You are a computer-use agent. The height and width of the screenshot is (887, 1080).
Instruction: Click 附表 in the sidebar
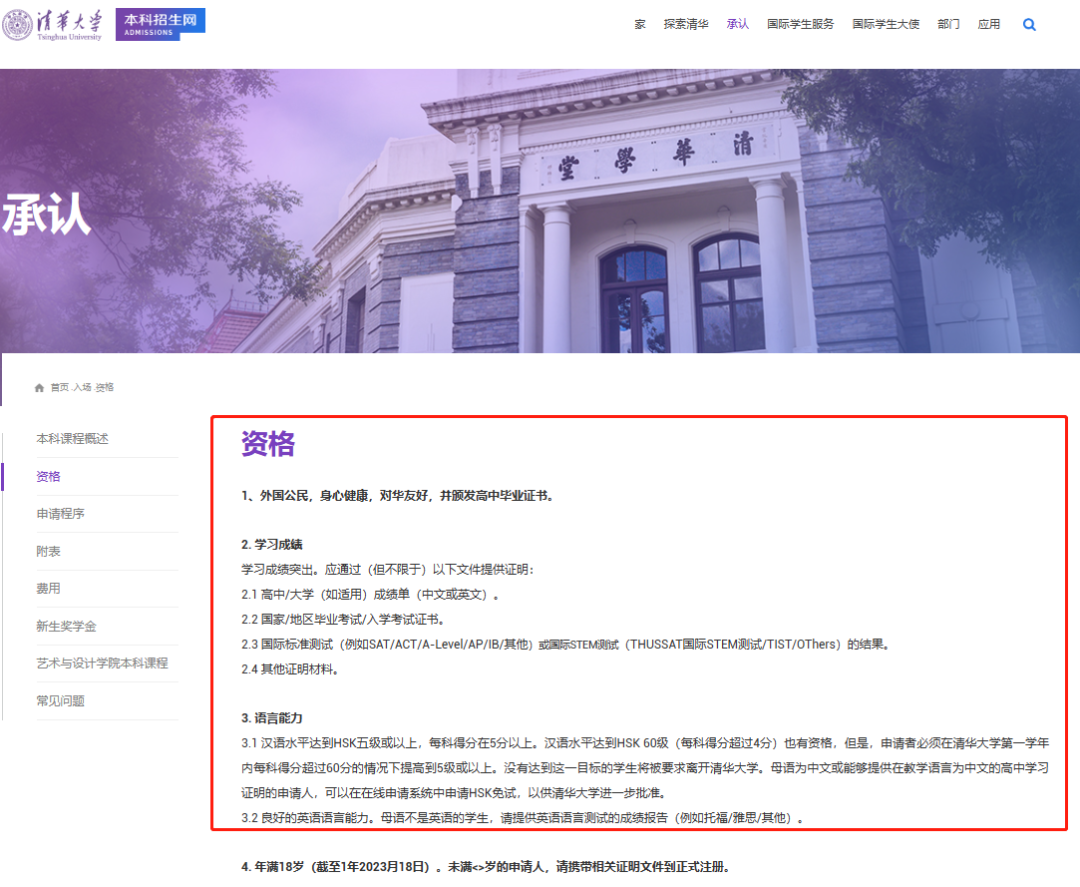pyautogui.click(x=48, y=551)
